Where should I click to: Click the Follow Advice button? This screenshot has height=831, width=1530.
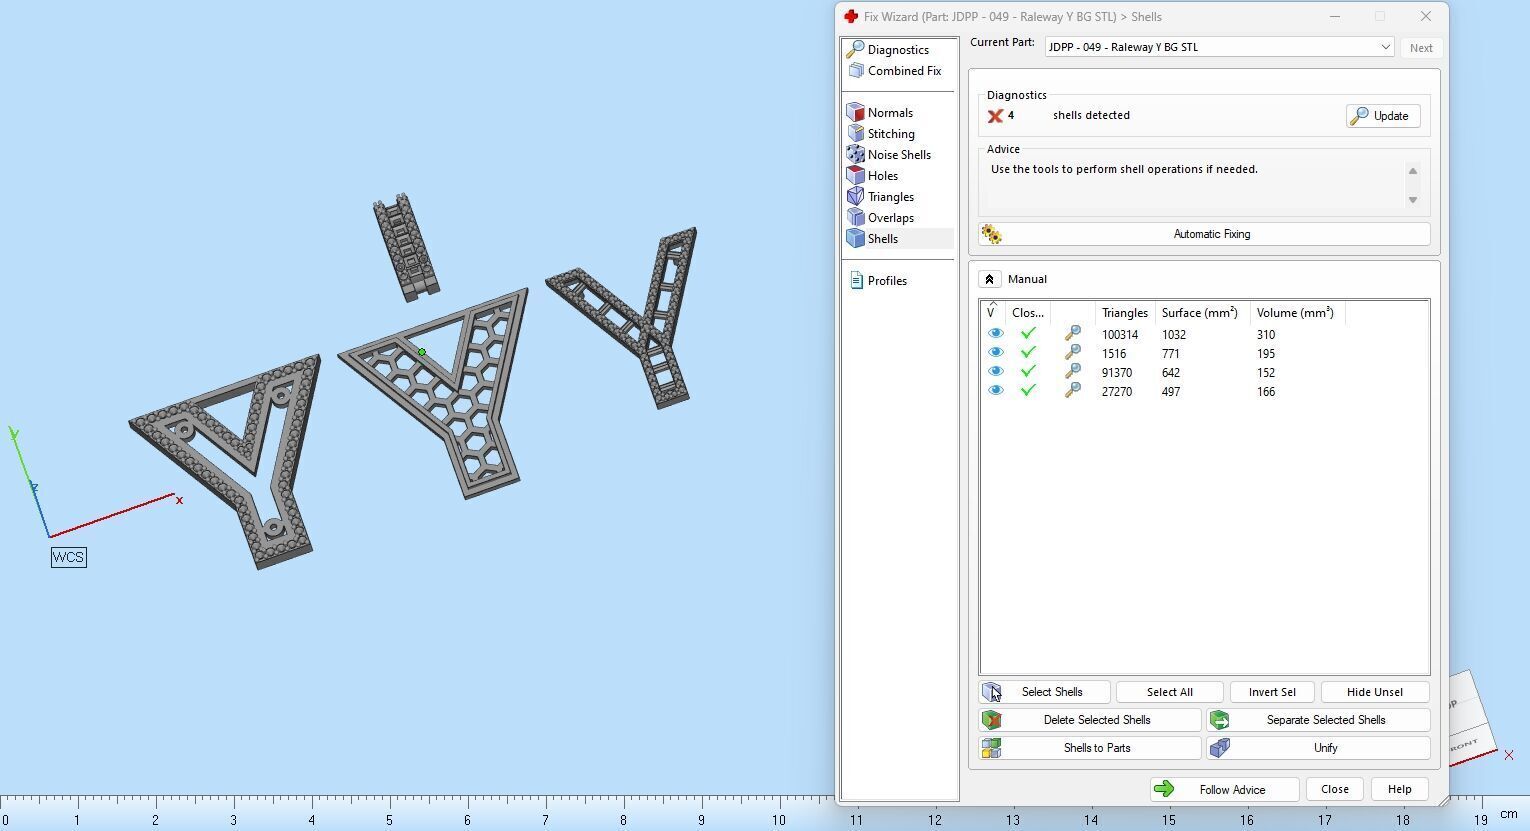(1224, 789)
